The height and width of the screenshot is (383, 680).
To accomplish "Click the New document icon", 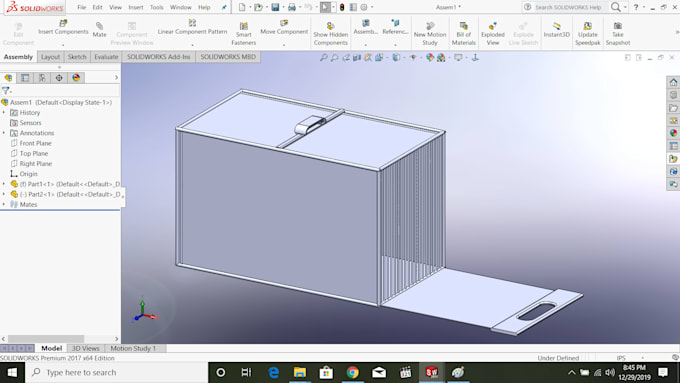I will coord(242,7).
